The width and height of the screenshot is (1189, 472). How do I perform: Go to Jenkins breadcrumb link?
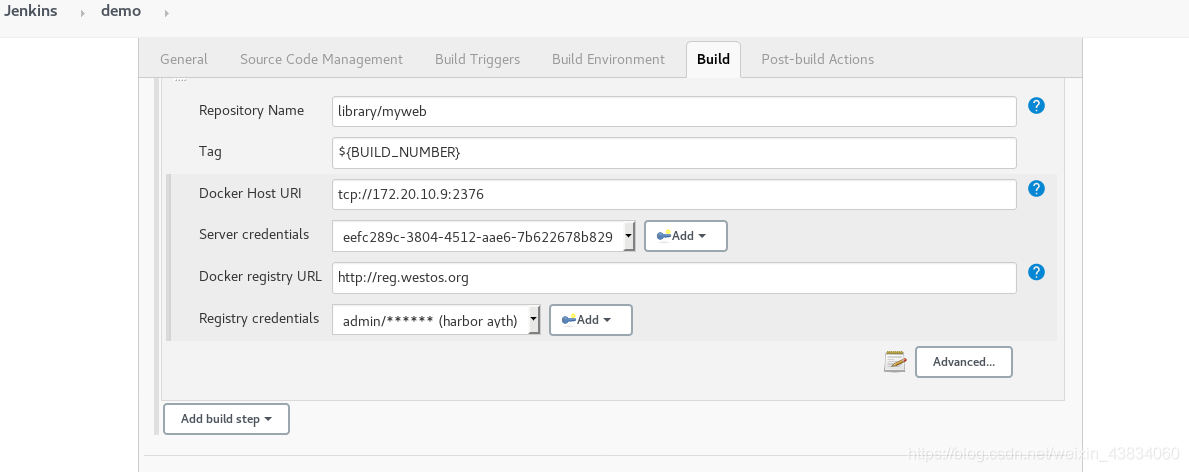pyautogui.click(x=30, y=11)
